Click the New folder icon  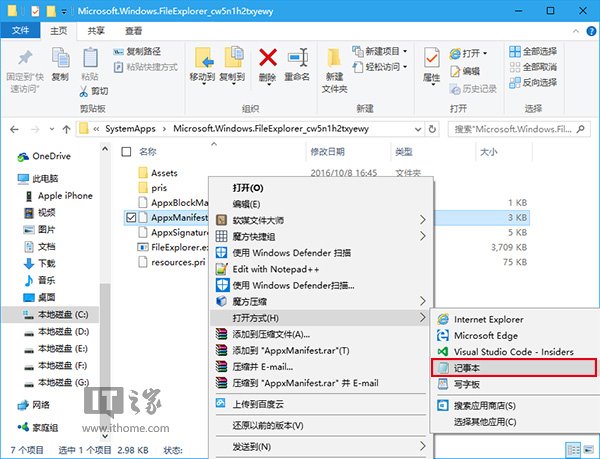point(334,59)
